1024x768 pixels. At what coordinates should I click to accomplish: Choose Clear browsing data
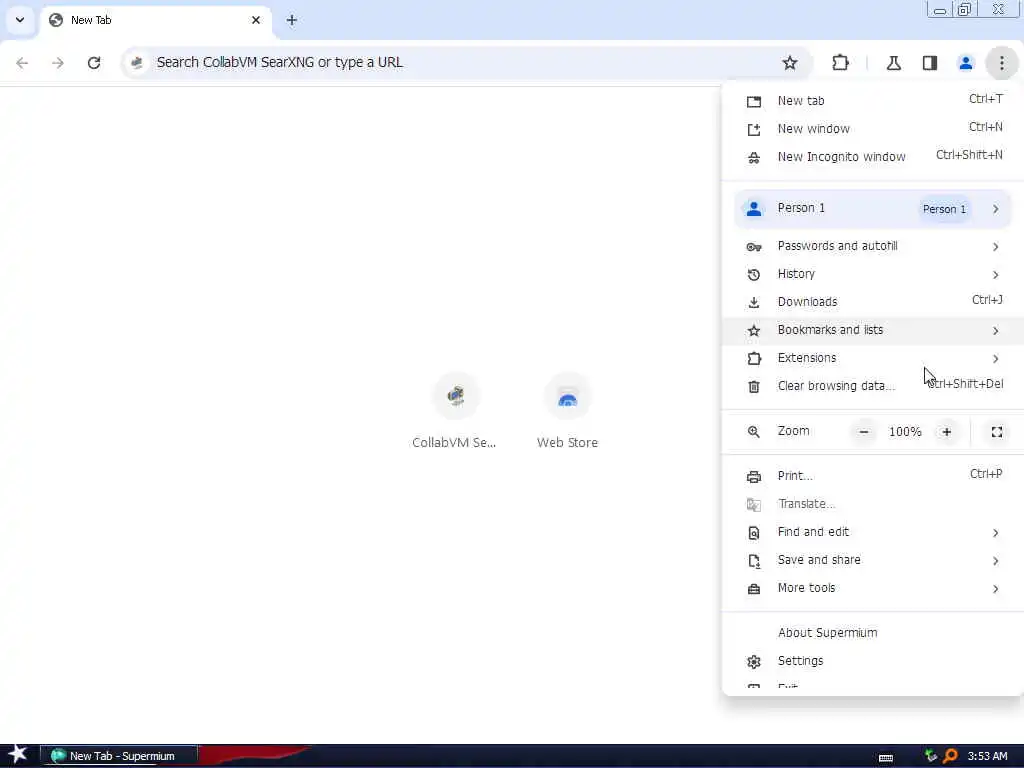872,386
